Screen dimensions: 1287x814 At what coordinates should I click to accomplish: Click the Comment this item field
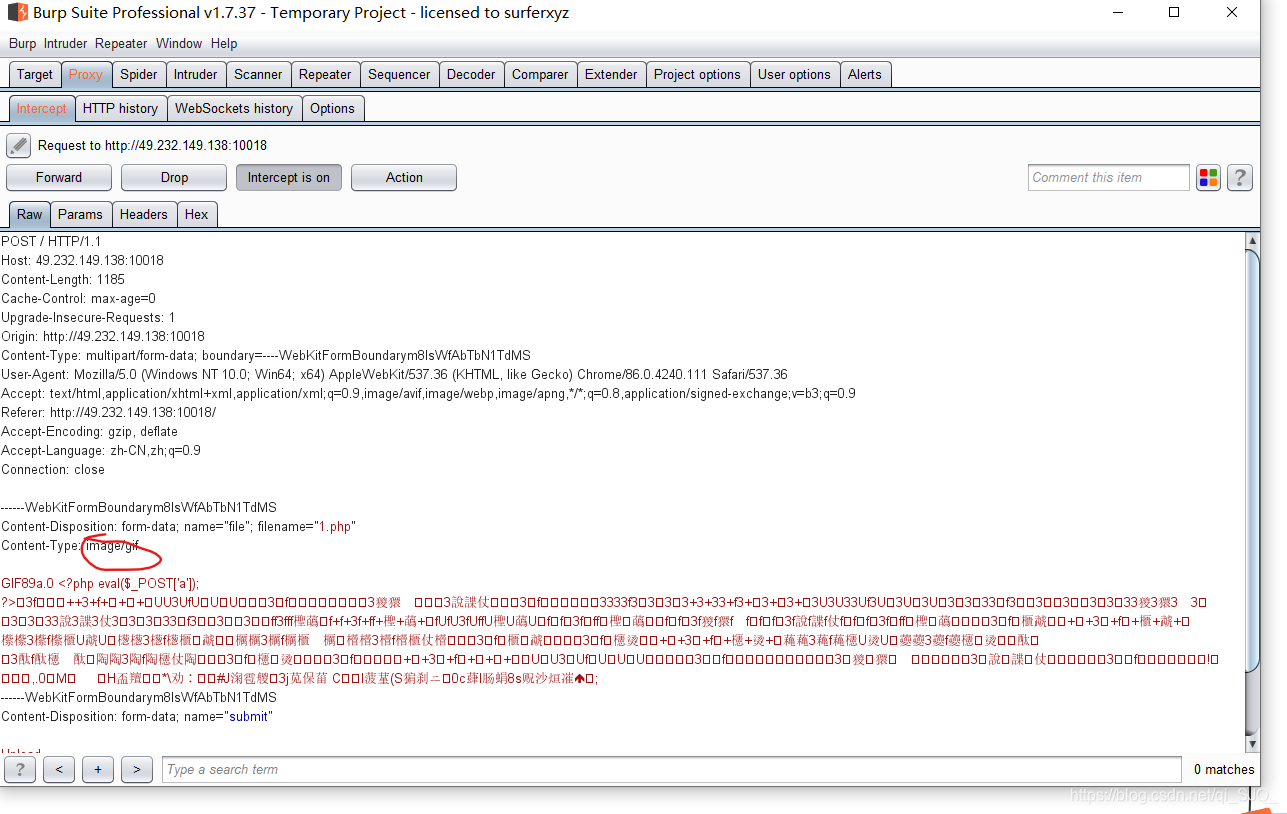point(1108,178)
